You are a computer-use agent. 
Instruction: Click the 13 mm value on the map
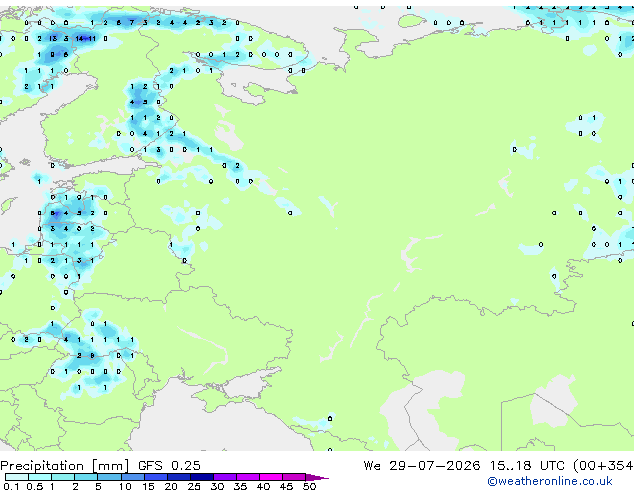pos(53,38)
